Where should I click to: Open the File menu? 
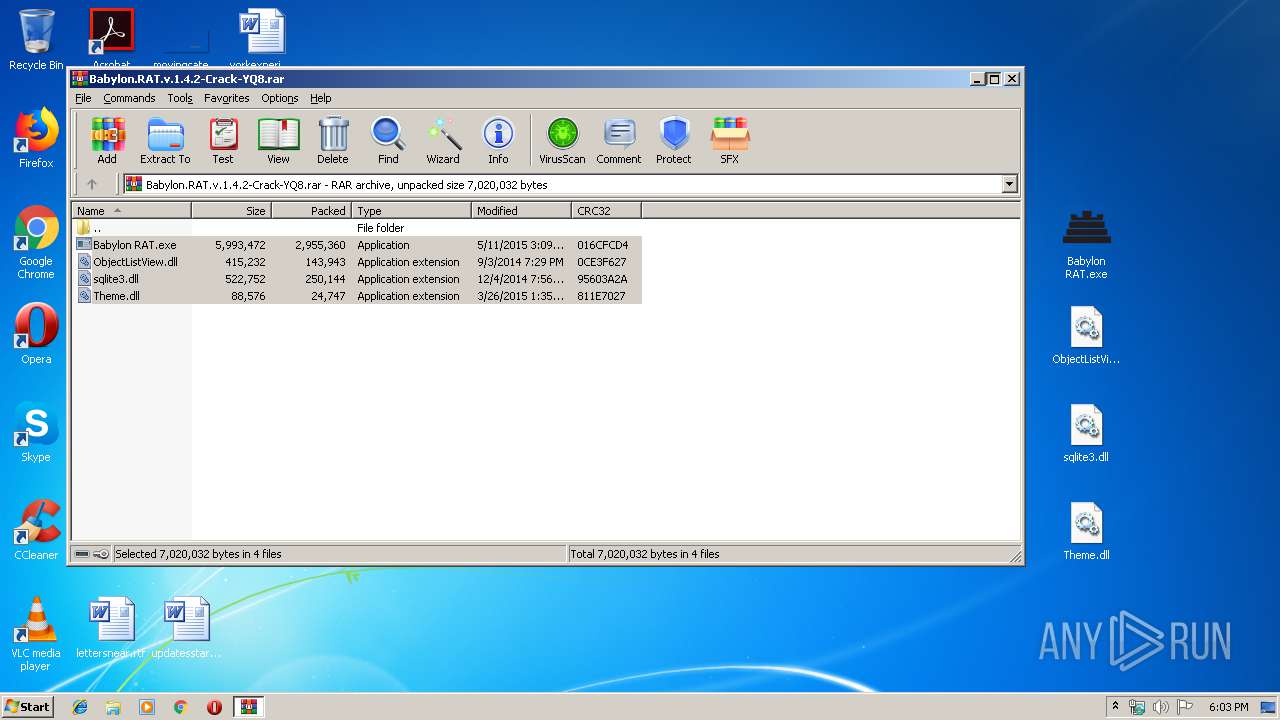[83, 98]
